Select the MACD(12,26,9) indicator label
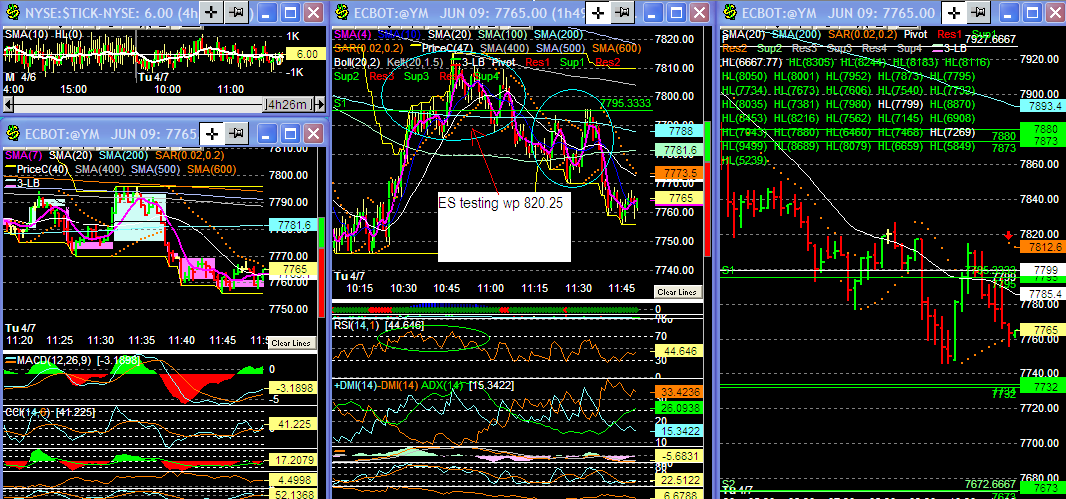The image size is (1066, 499). coord(52,359)
